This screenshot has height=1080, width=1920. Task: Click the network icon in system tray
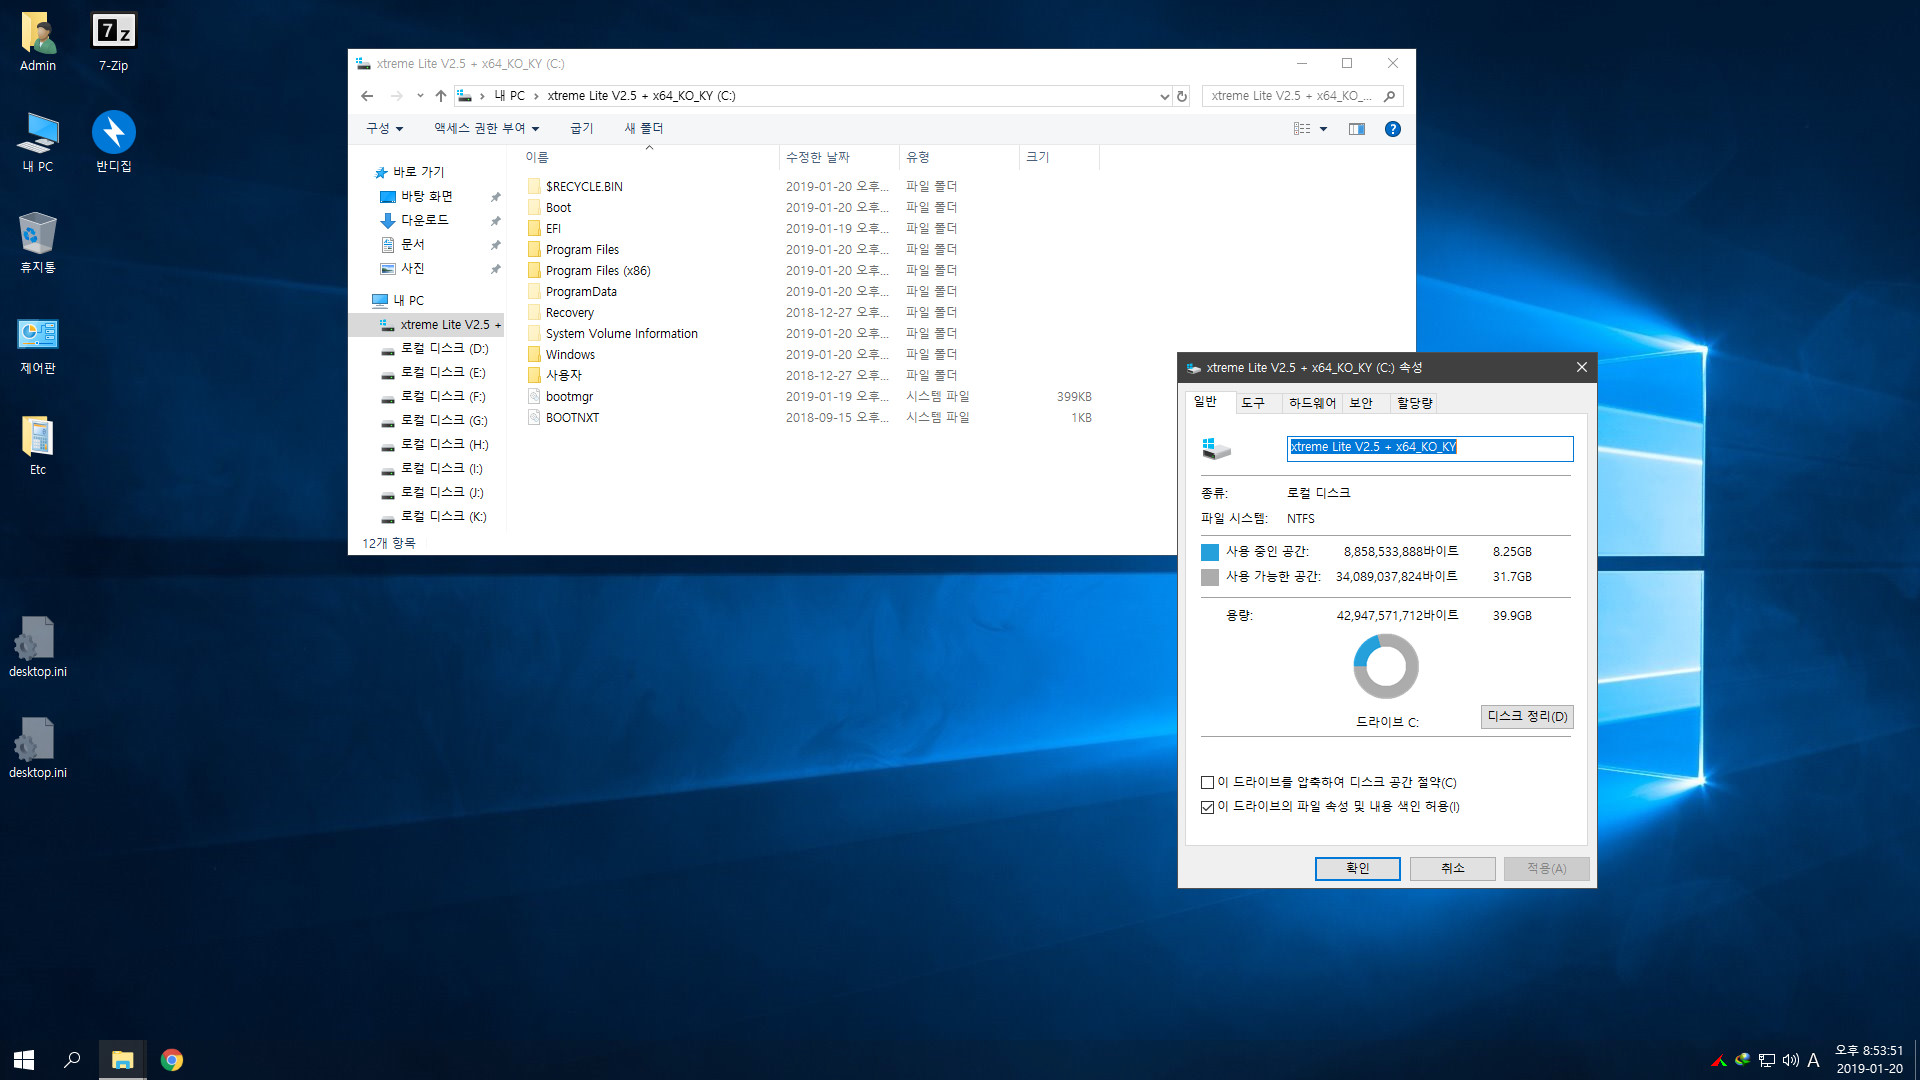click(1767, 1060)
